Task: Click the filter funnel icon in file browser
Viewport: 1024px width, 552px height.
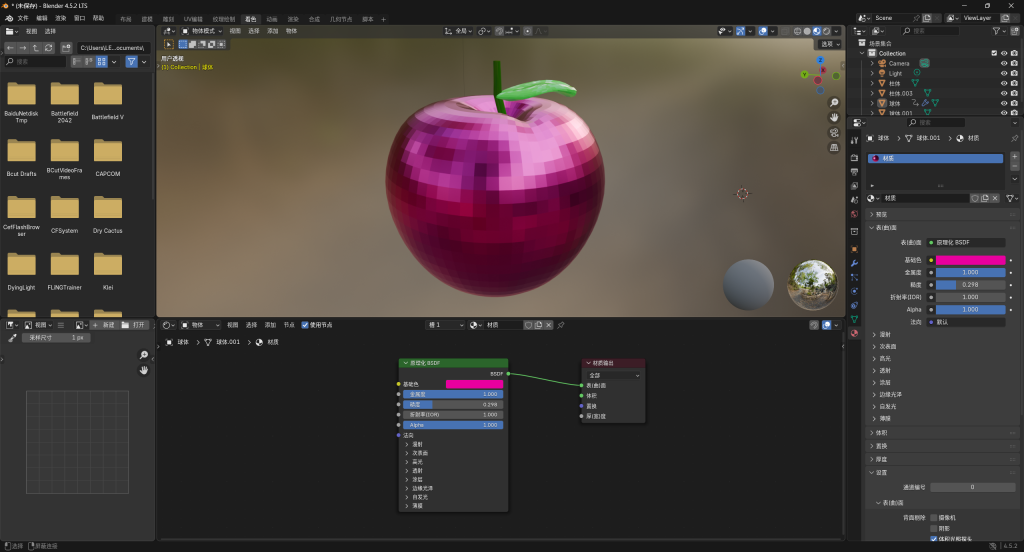Action: tap(131, 61)
